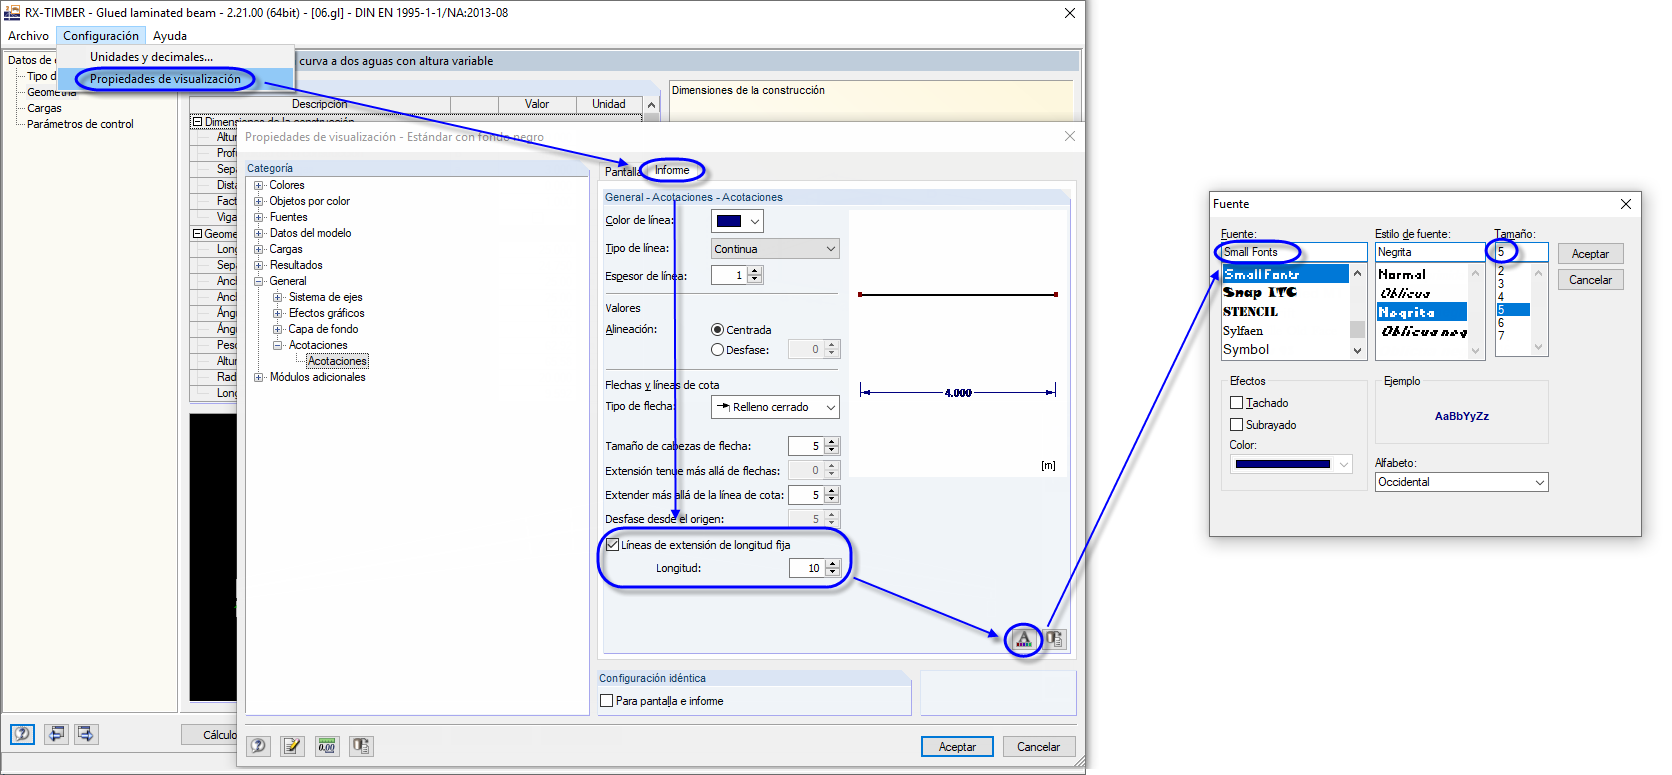Go to the next input window
The image size is (1672, 775).
pyautogui.click(x=86, y=734)
